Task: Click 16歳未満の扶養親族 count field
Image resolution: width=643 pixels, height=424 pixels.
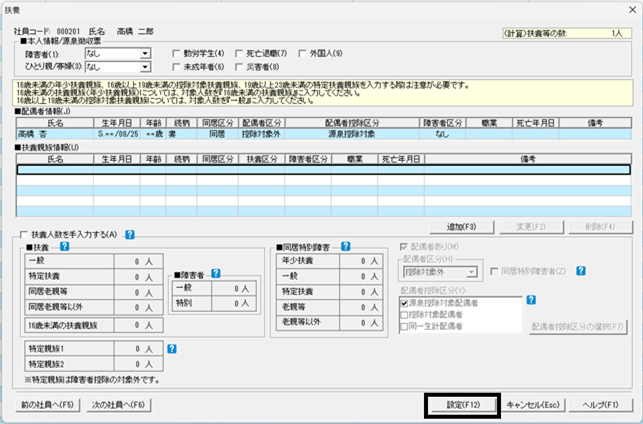Action: (x=139, y=325)
